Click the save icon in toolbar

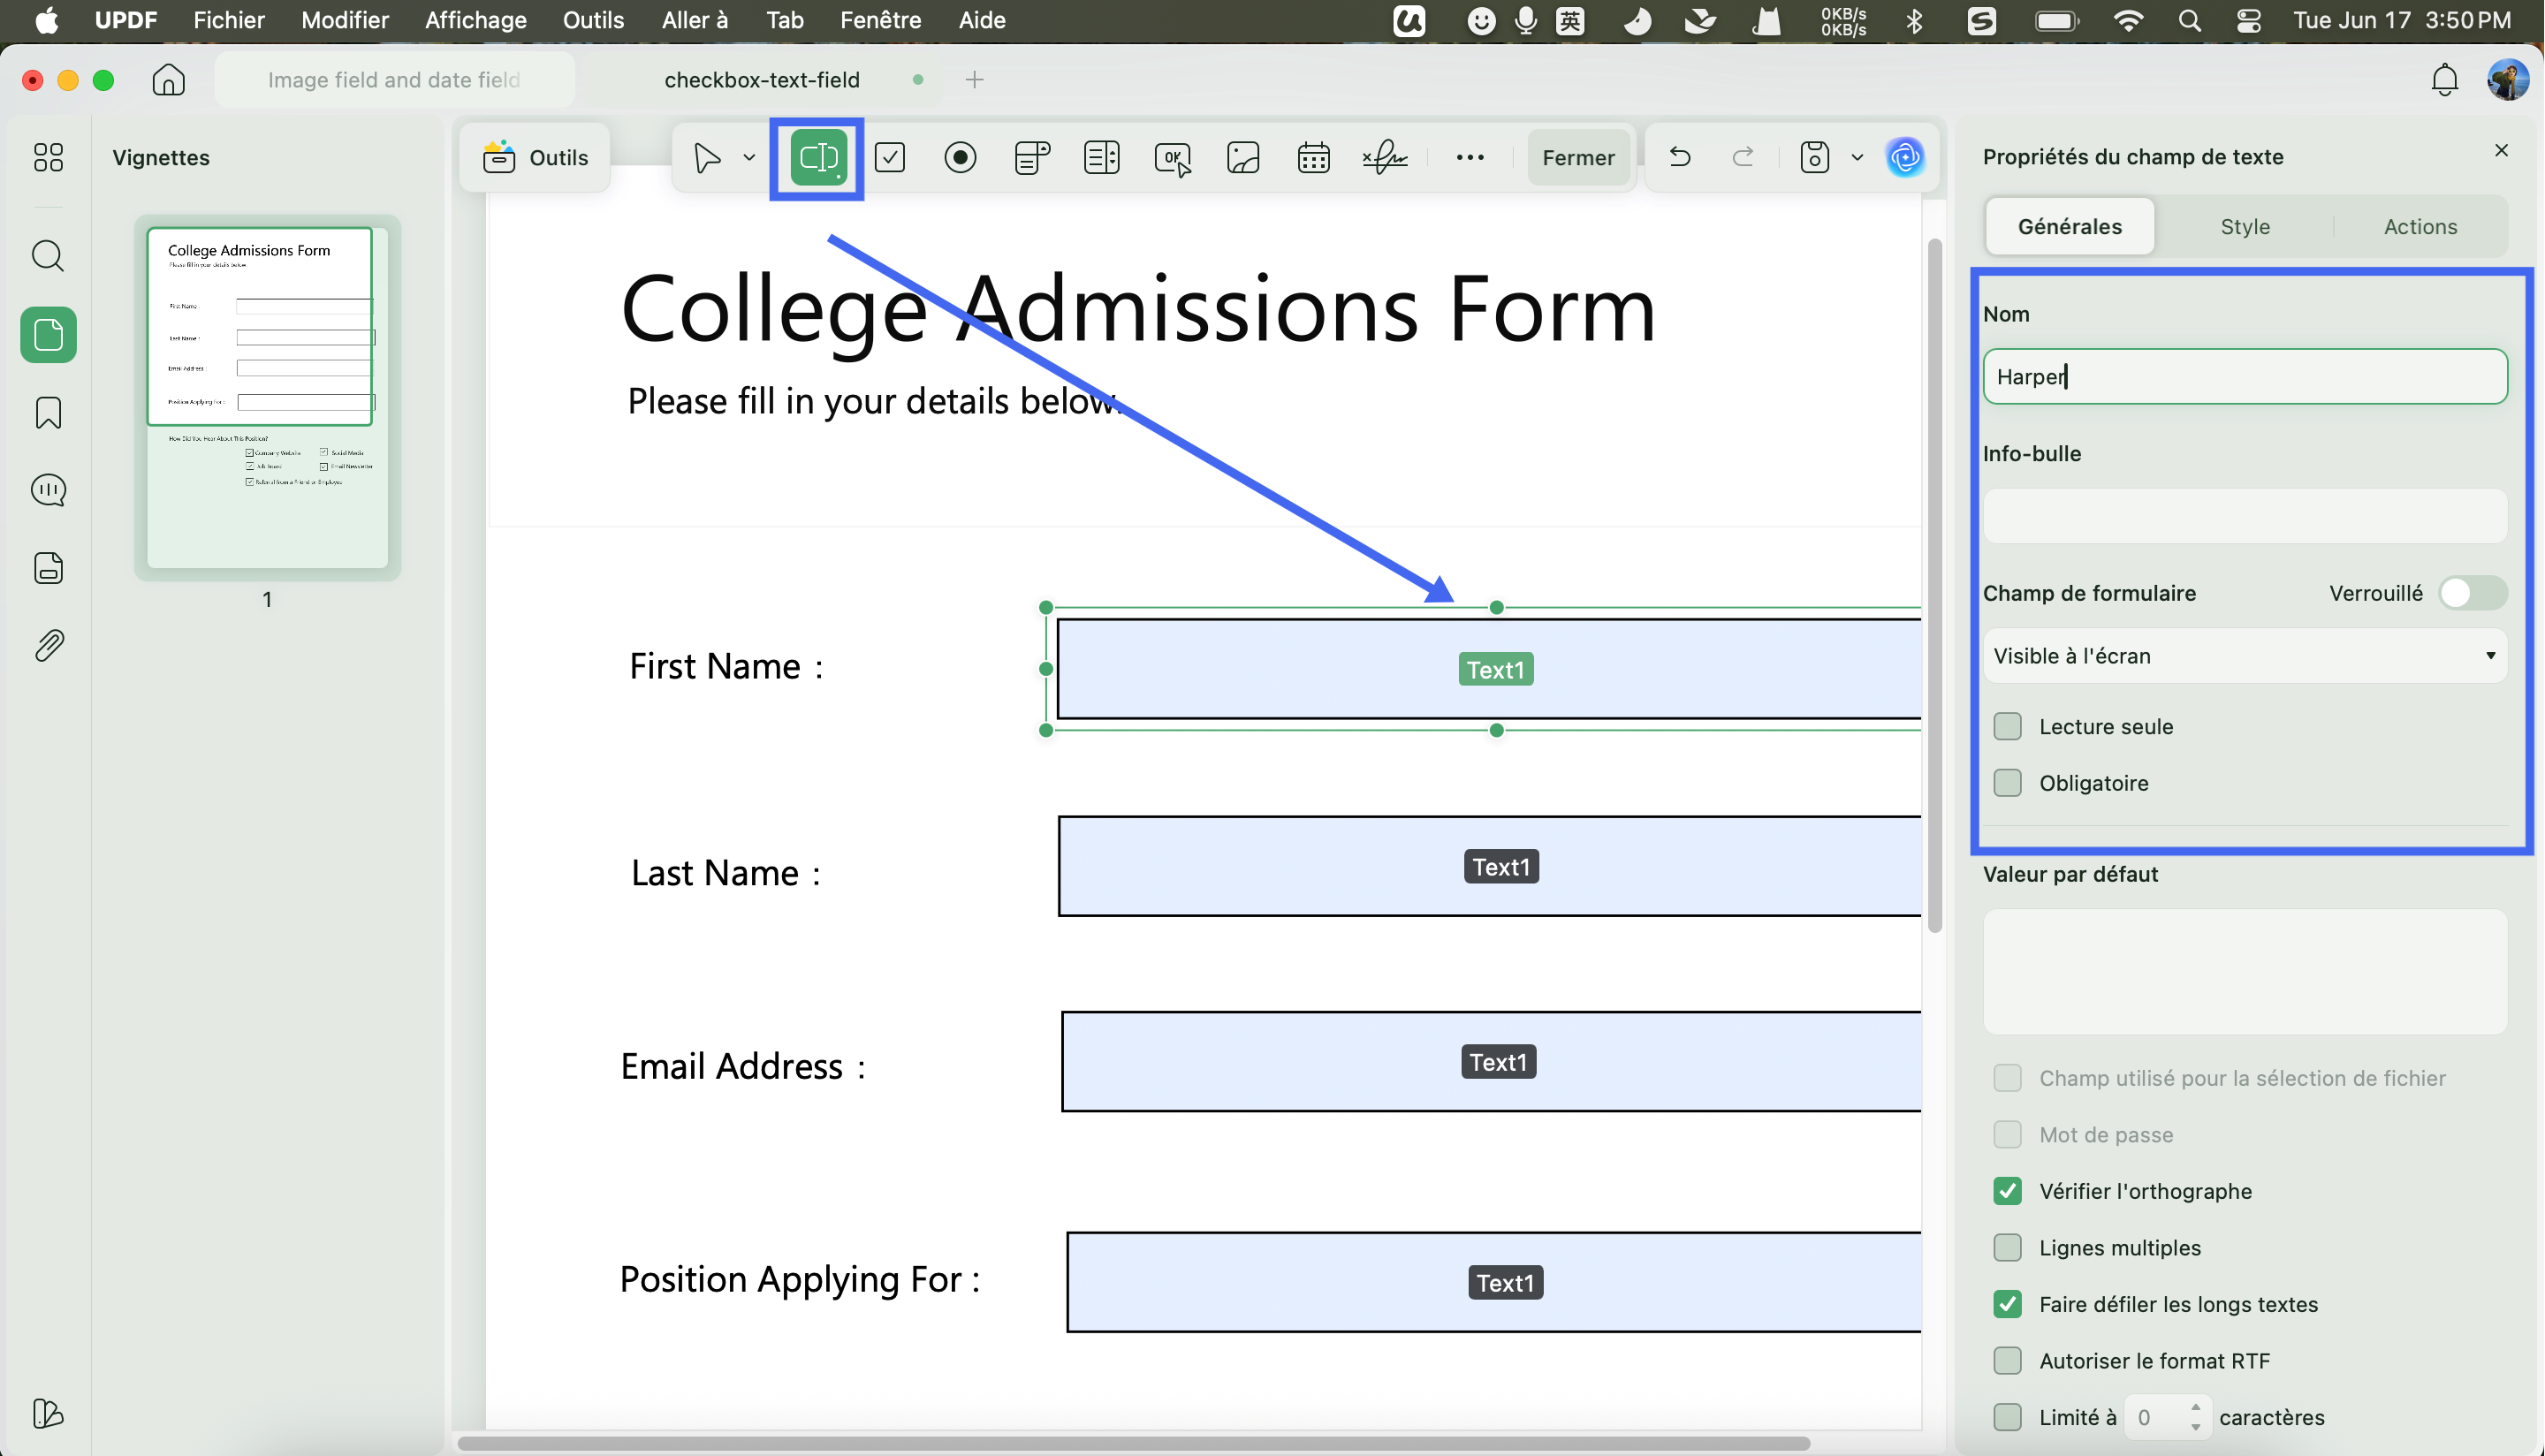[1814, 157]
